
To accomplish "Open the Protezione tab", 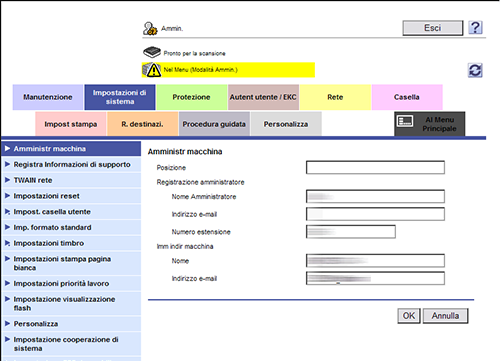I will (192, 97).
